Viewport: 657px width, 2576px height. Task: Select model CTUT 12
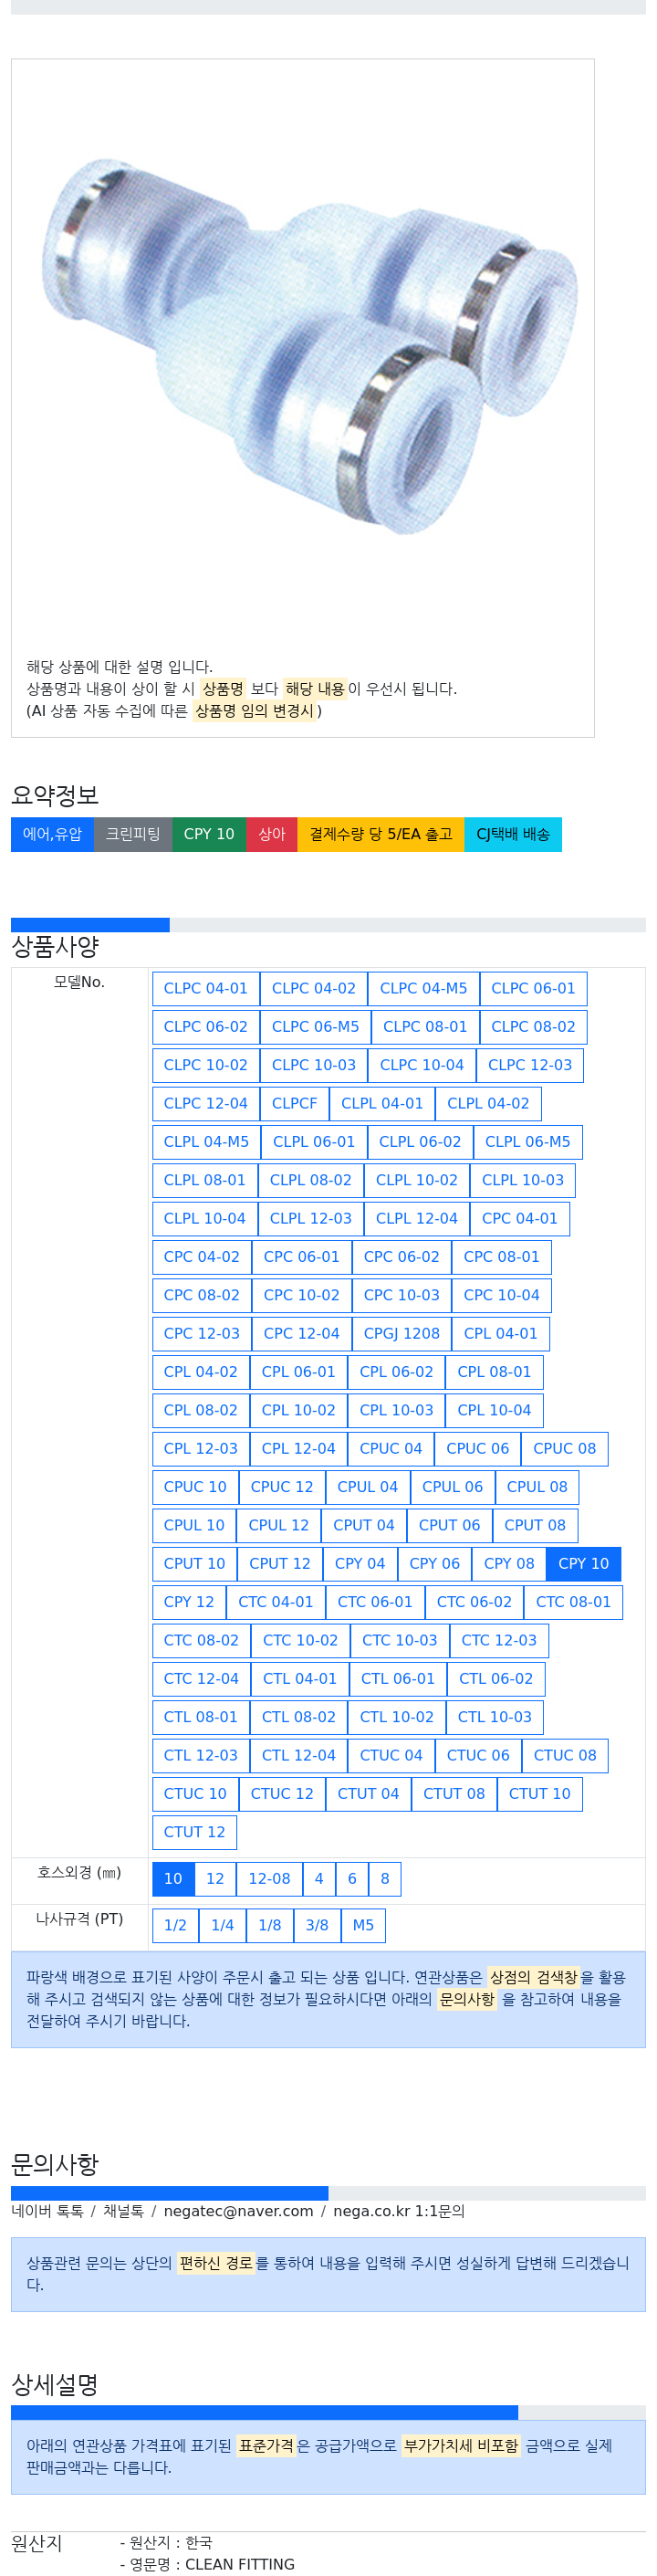[194, 1830]
